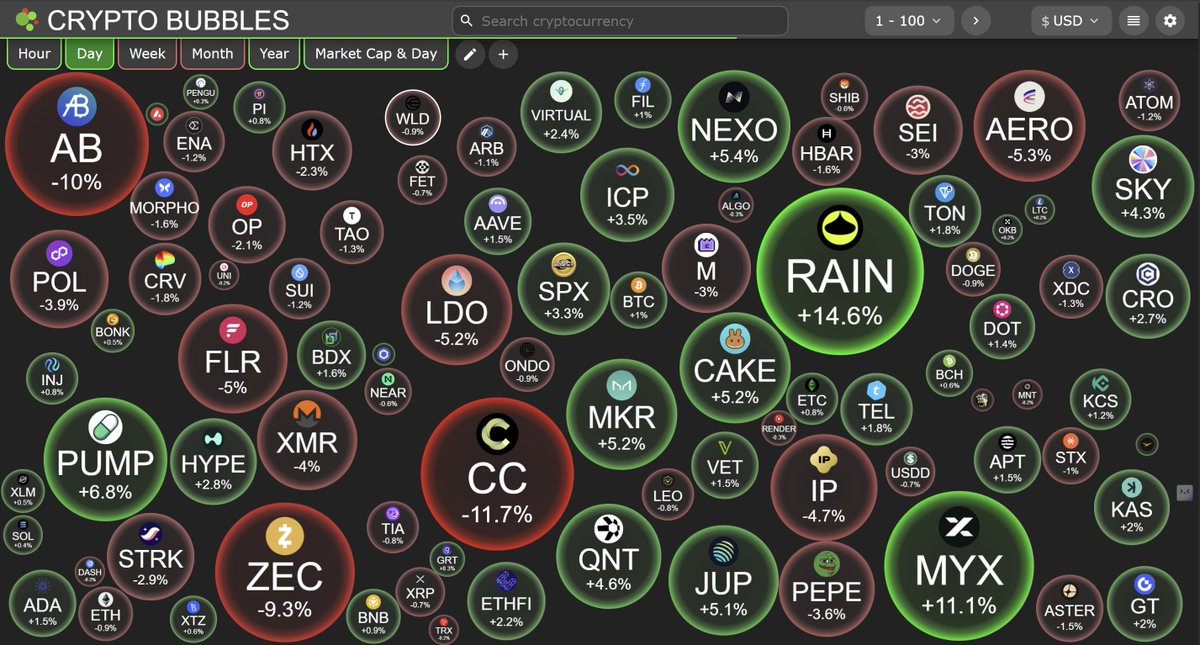Select the QNT bubble
The height and width of the screenshot is (645, 1200).
[x=608, y=555]
